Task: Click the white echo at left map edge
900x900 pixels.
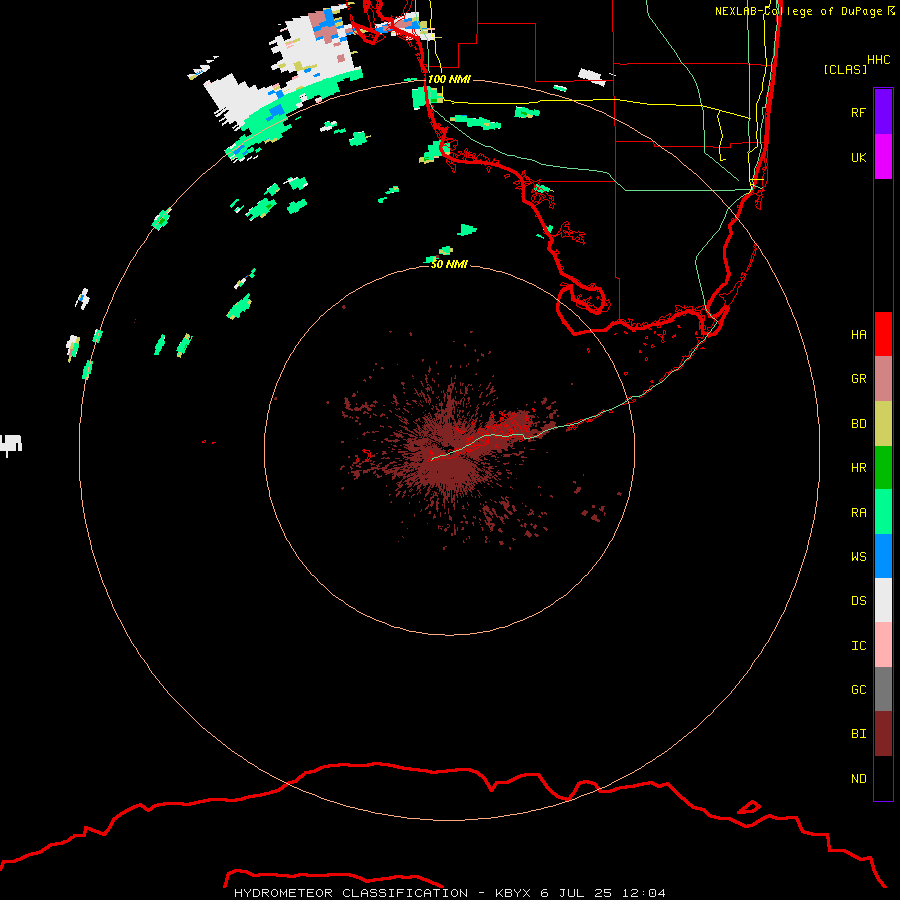Action: tap(10, 444)
